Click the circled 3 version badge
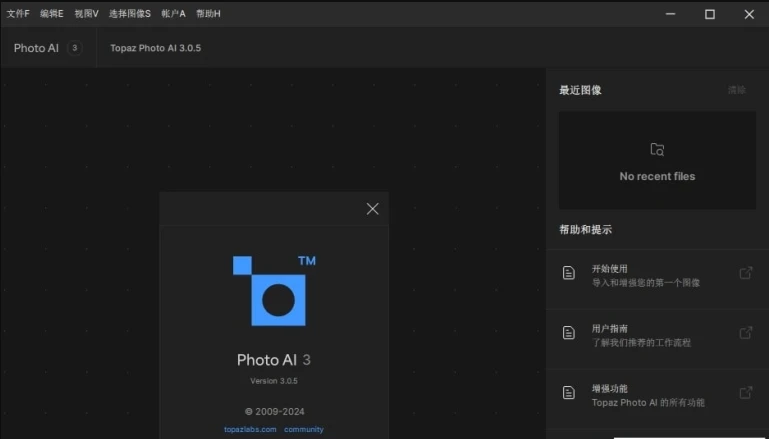 [75, 48]
